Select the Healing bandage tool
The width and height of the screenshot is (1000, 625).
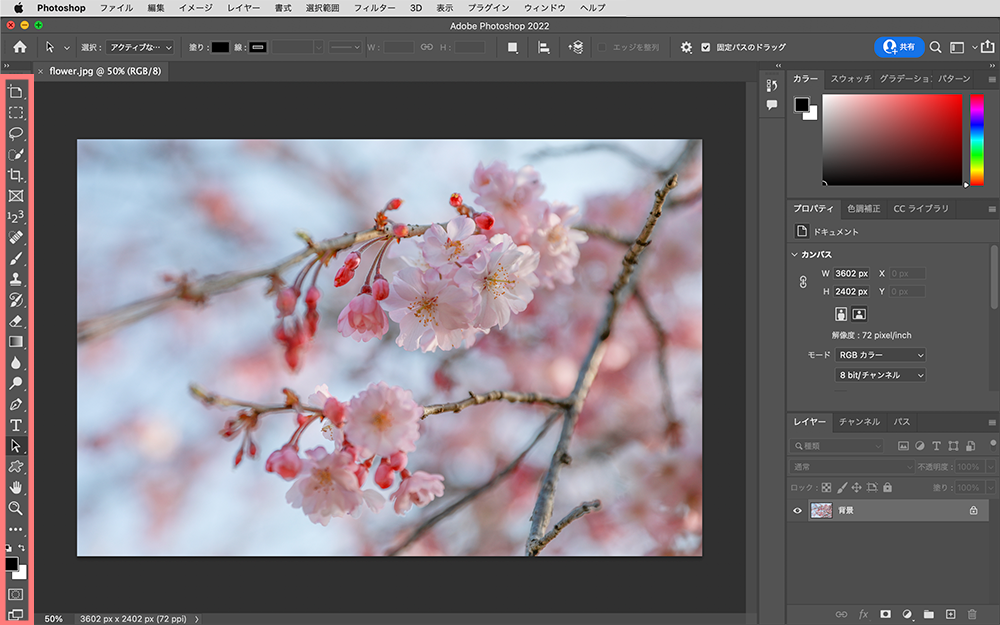(16, 237)
